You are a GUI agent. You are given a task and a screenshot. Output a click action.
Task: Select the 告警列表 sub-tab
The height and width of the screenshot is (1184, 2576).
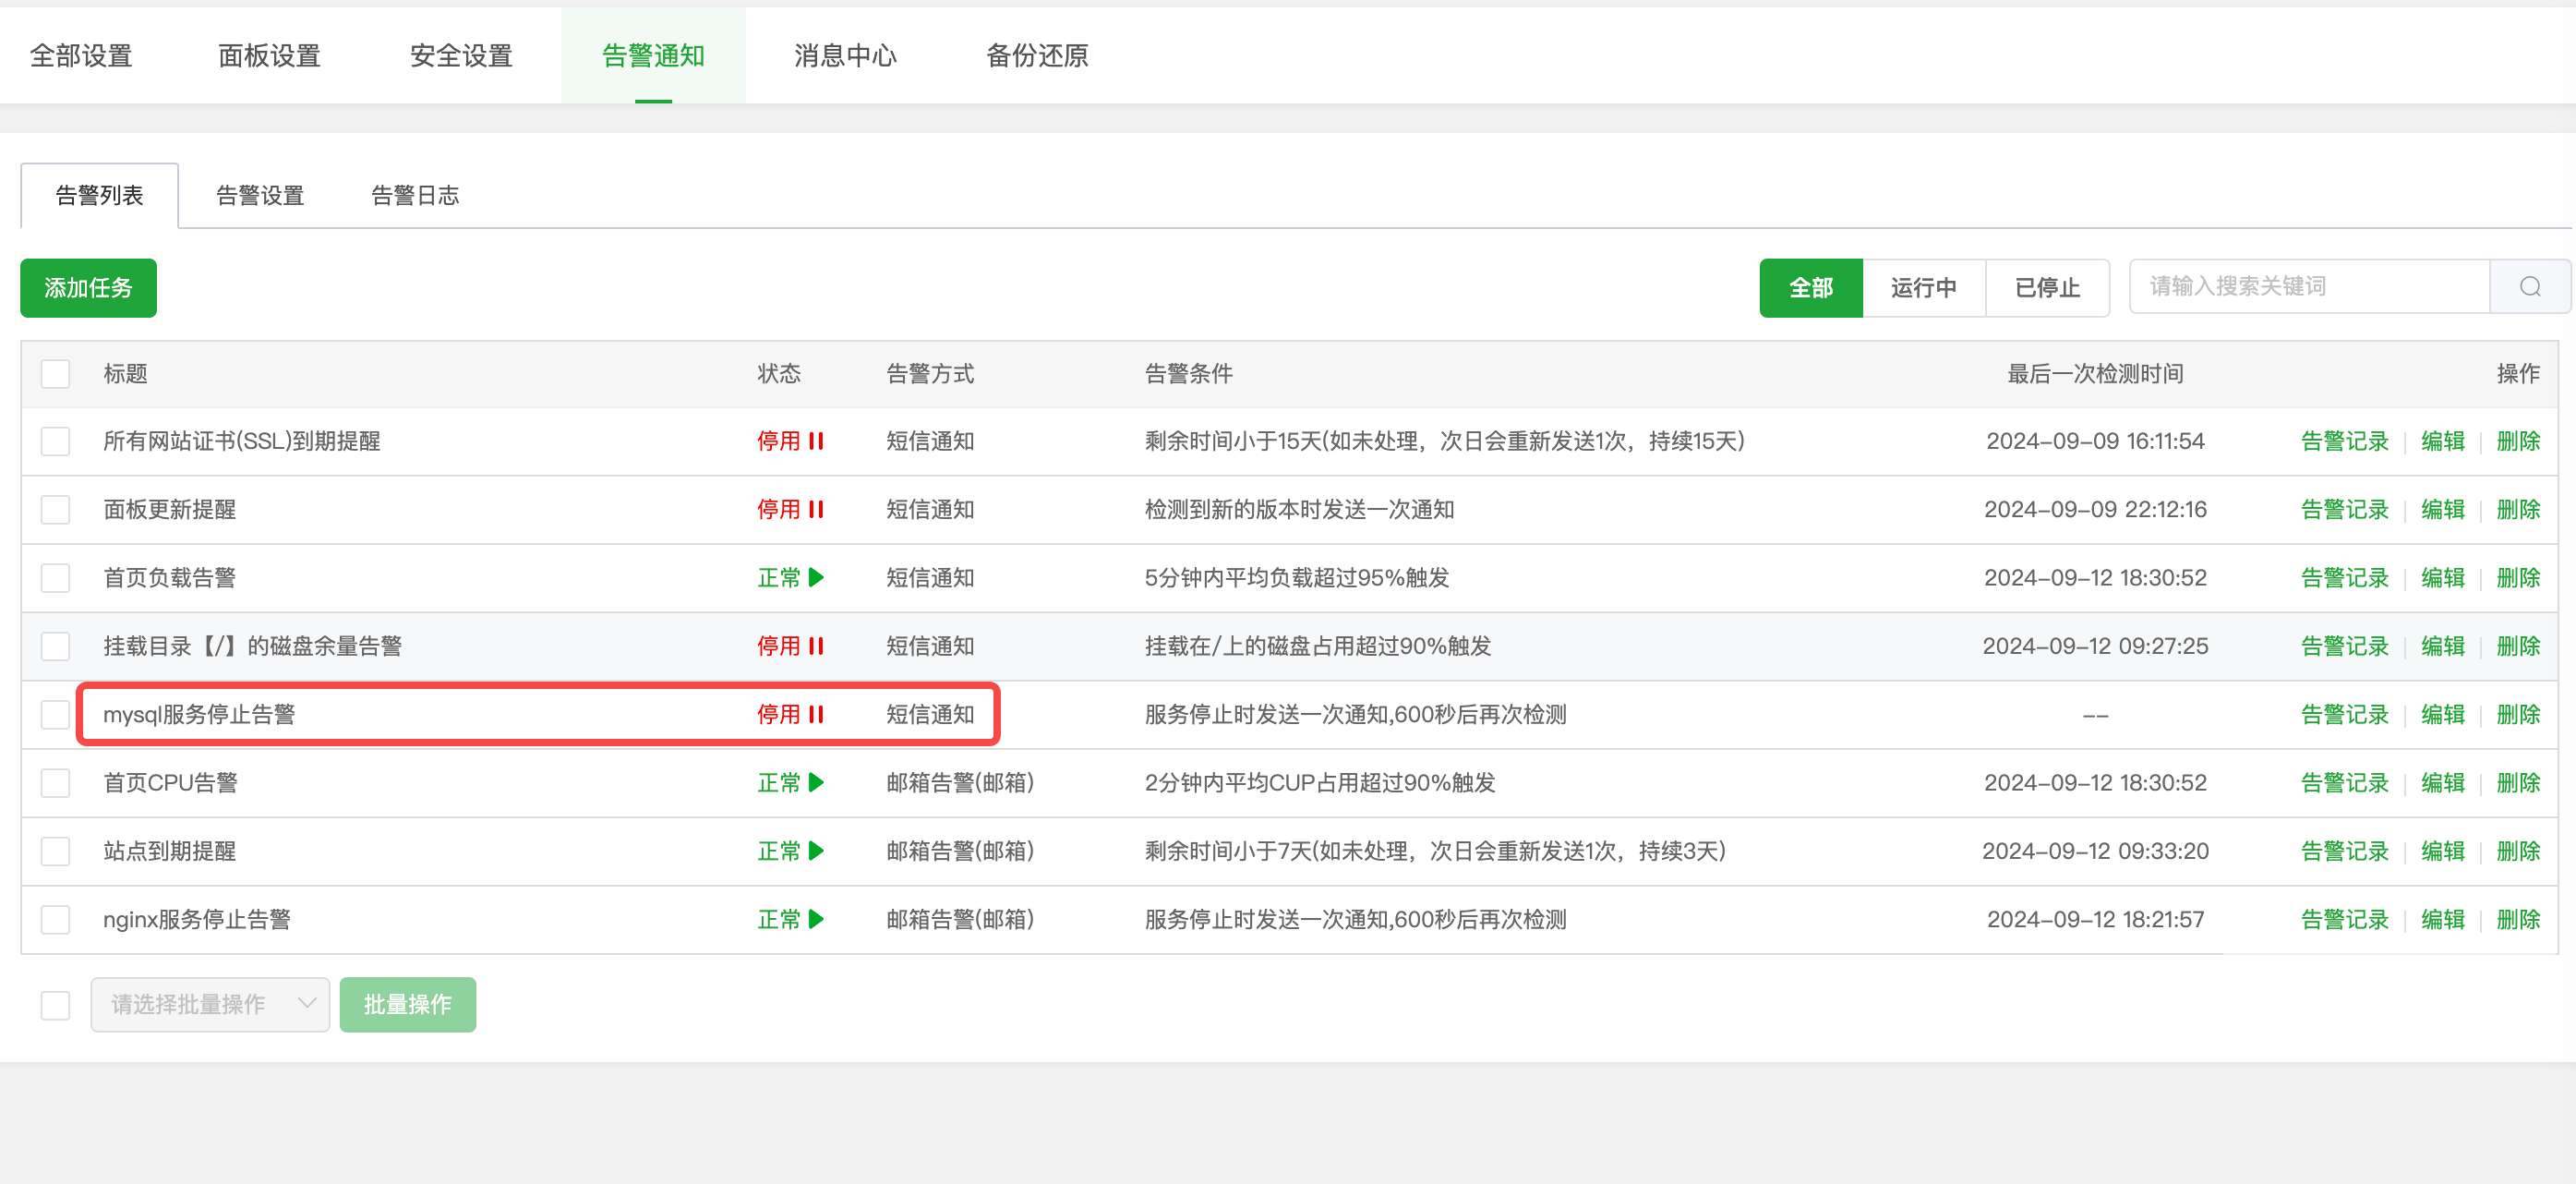pos(99,195)
